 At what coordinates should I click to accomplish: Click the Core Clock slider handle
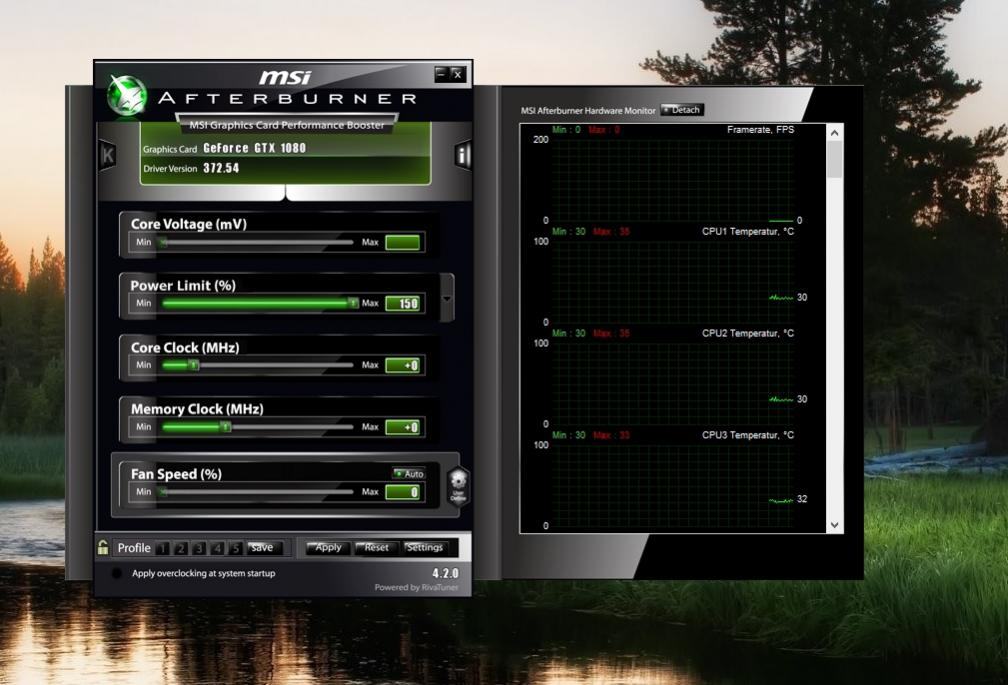point(194,365)
